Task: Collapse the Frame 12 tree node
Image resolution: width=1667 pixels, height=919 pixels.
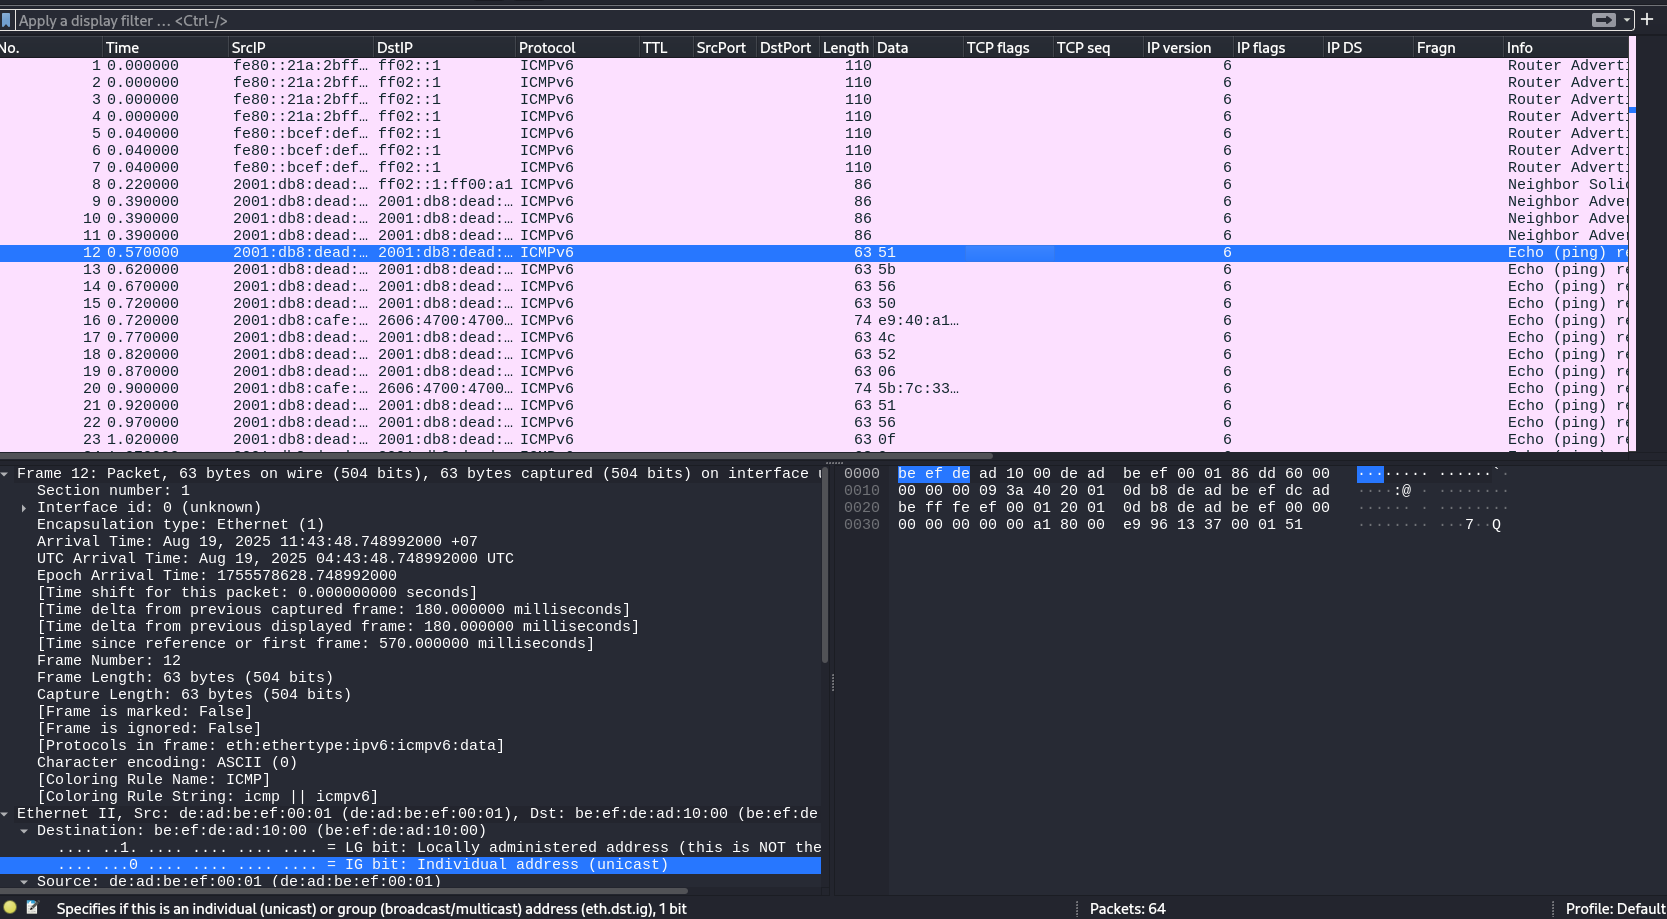Action: (x=5, y=474)
